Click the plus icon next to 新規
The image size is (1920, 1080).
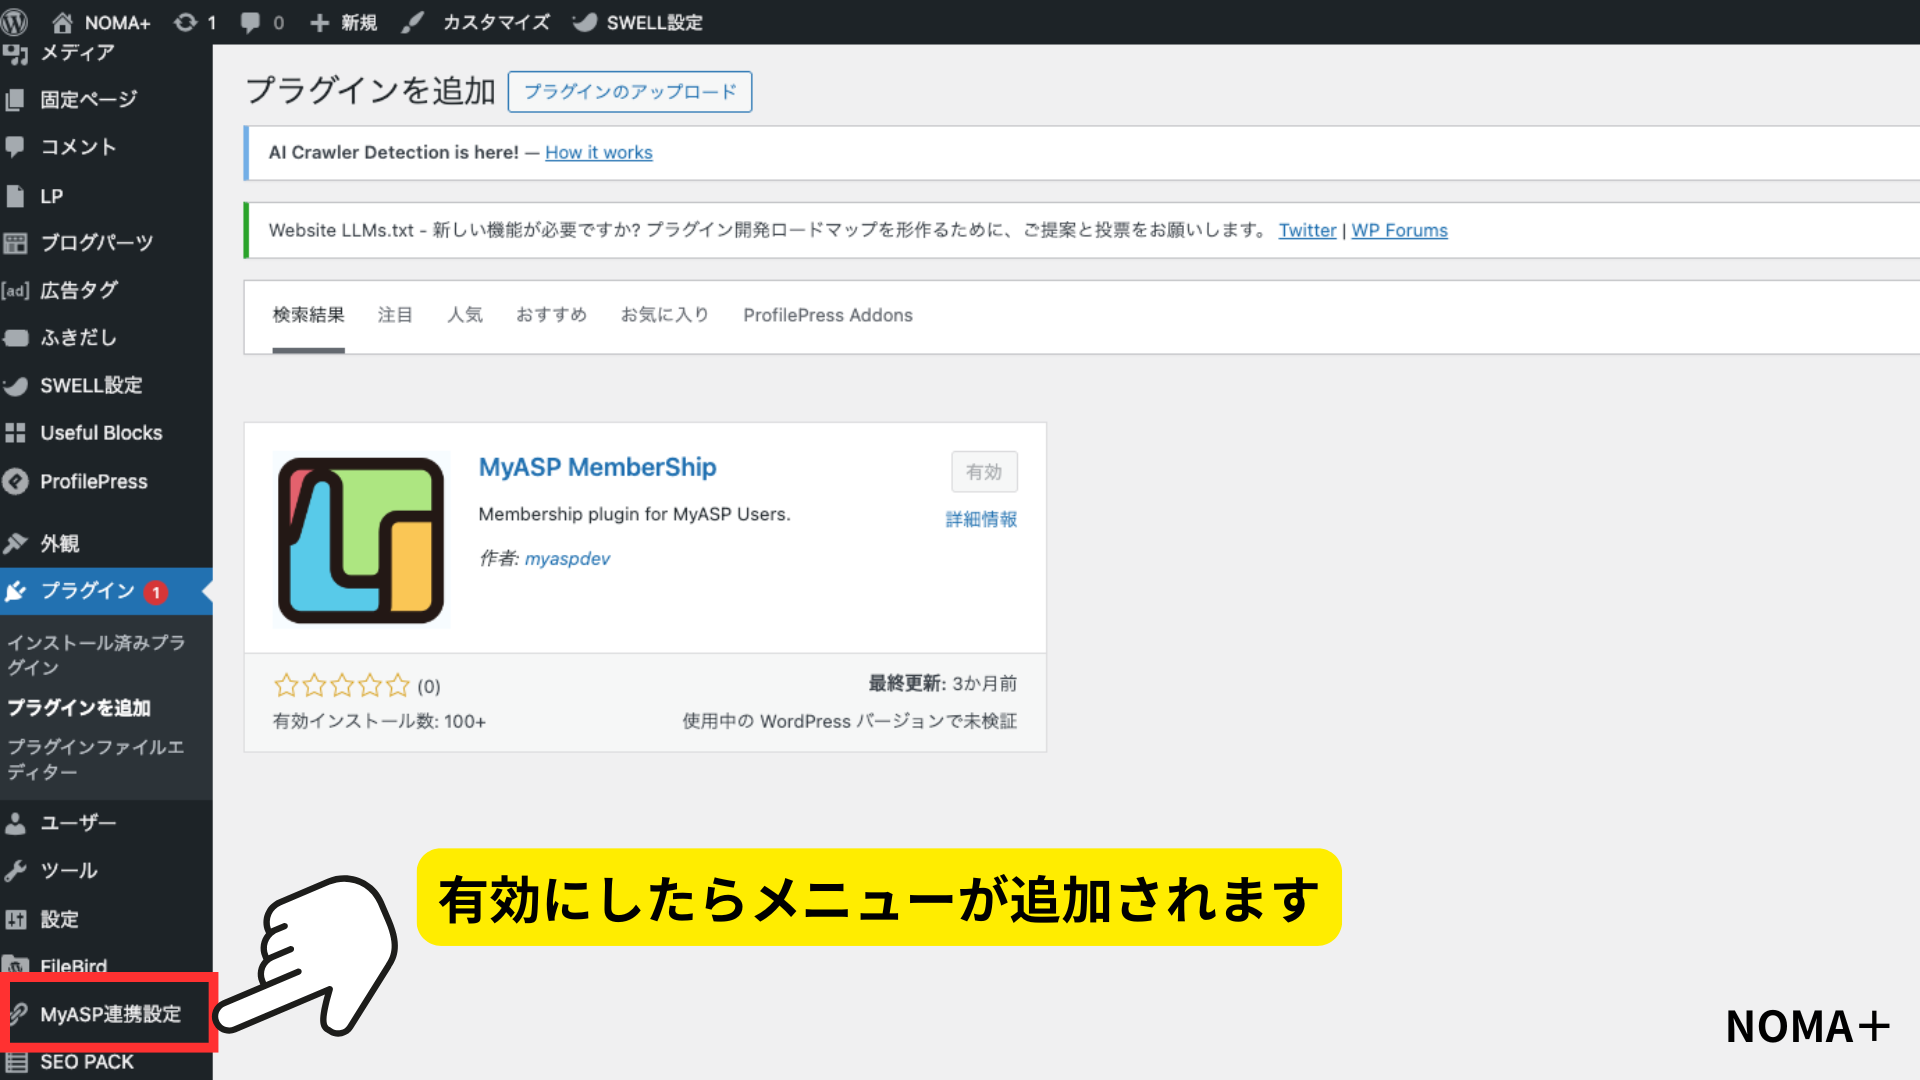point(319,22)
